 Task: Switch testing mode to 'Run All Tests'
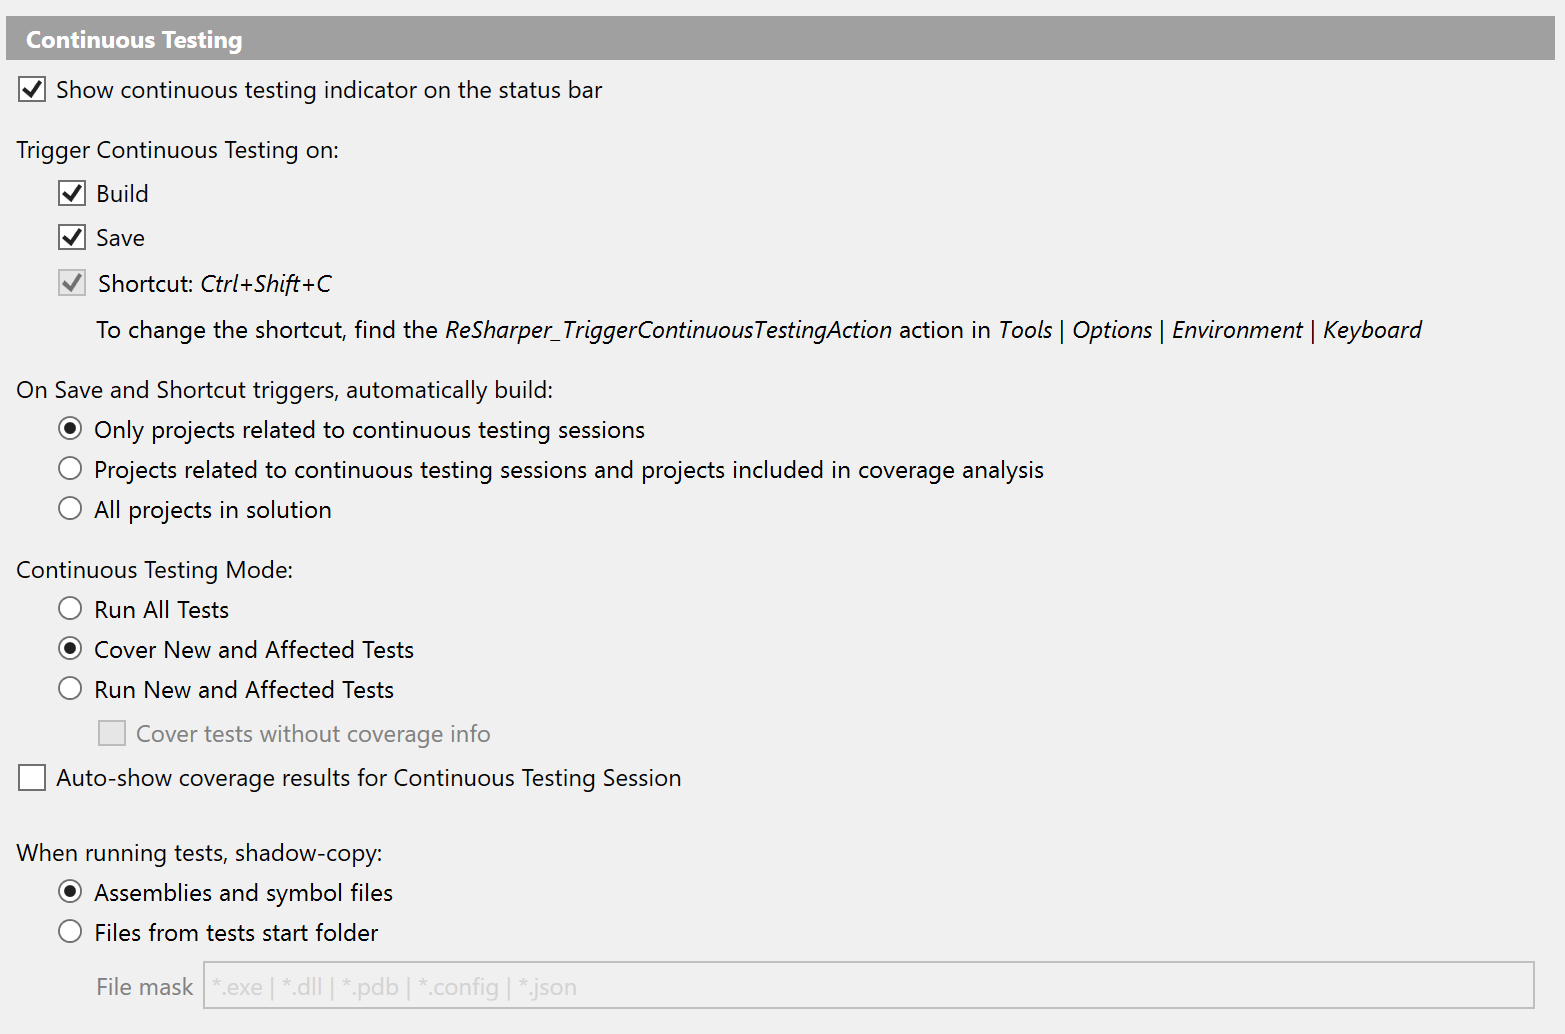[x=70, y=608]
